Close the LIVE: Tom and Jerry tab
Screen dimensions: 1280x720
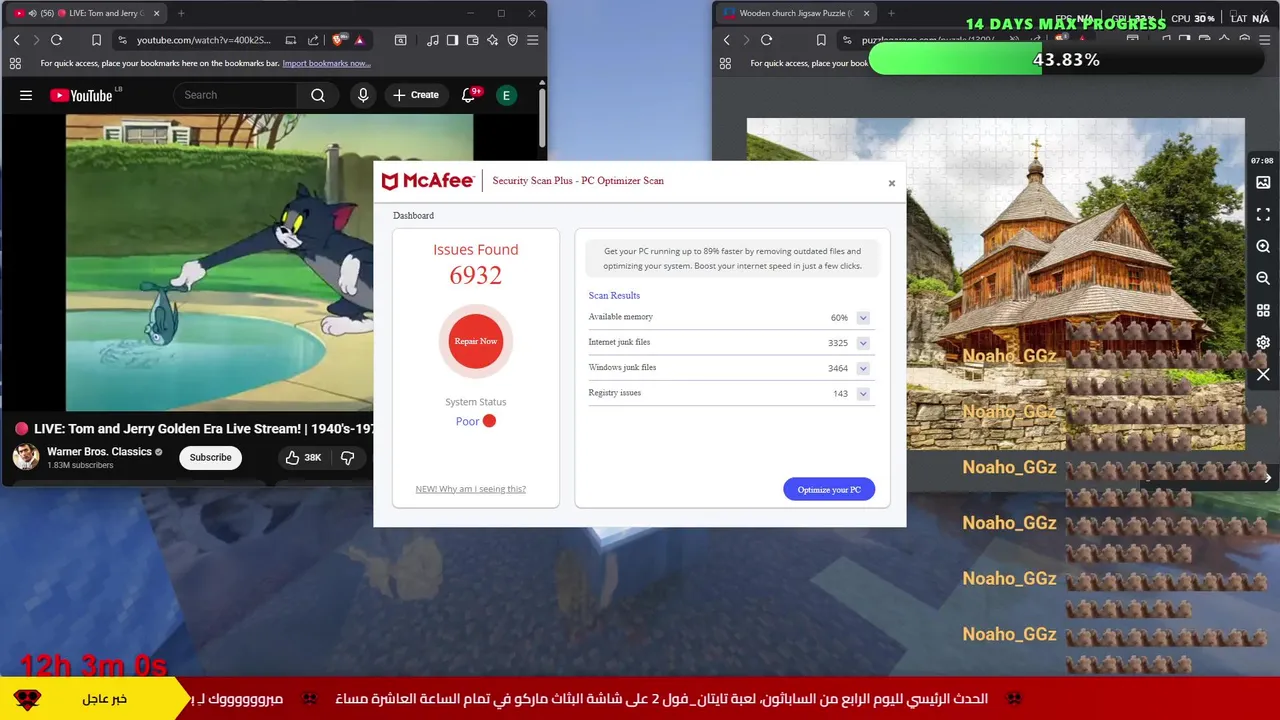[156, 13]
